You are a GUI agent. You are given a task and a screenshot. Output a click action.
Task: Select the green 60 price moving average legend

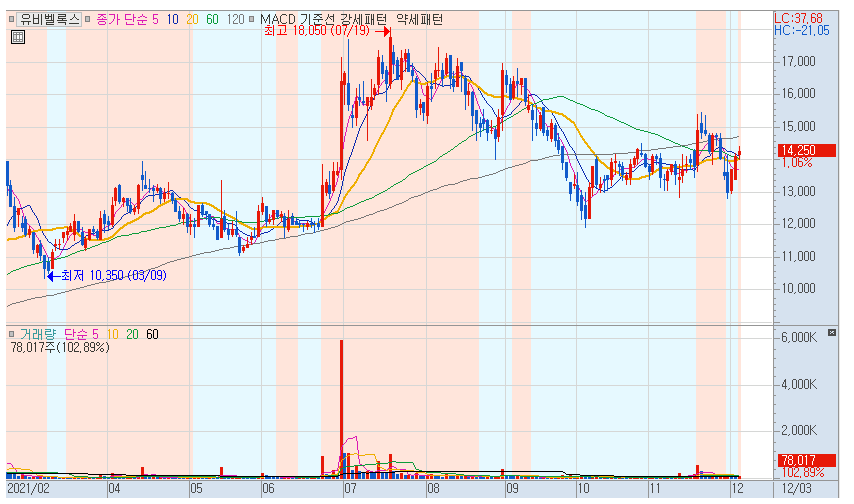(212, 20)
